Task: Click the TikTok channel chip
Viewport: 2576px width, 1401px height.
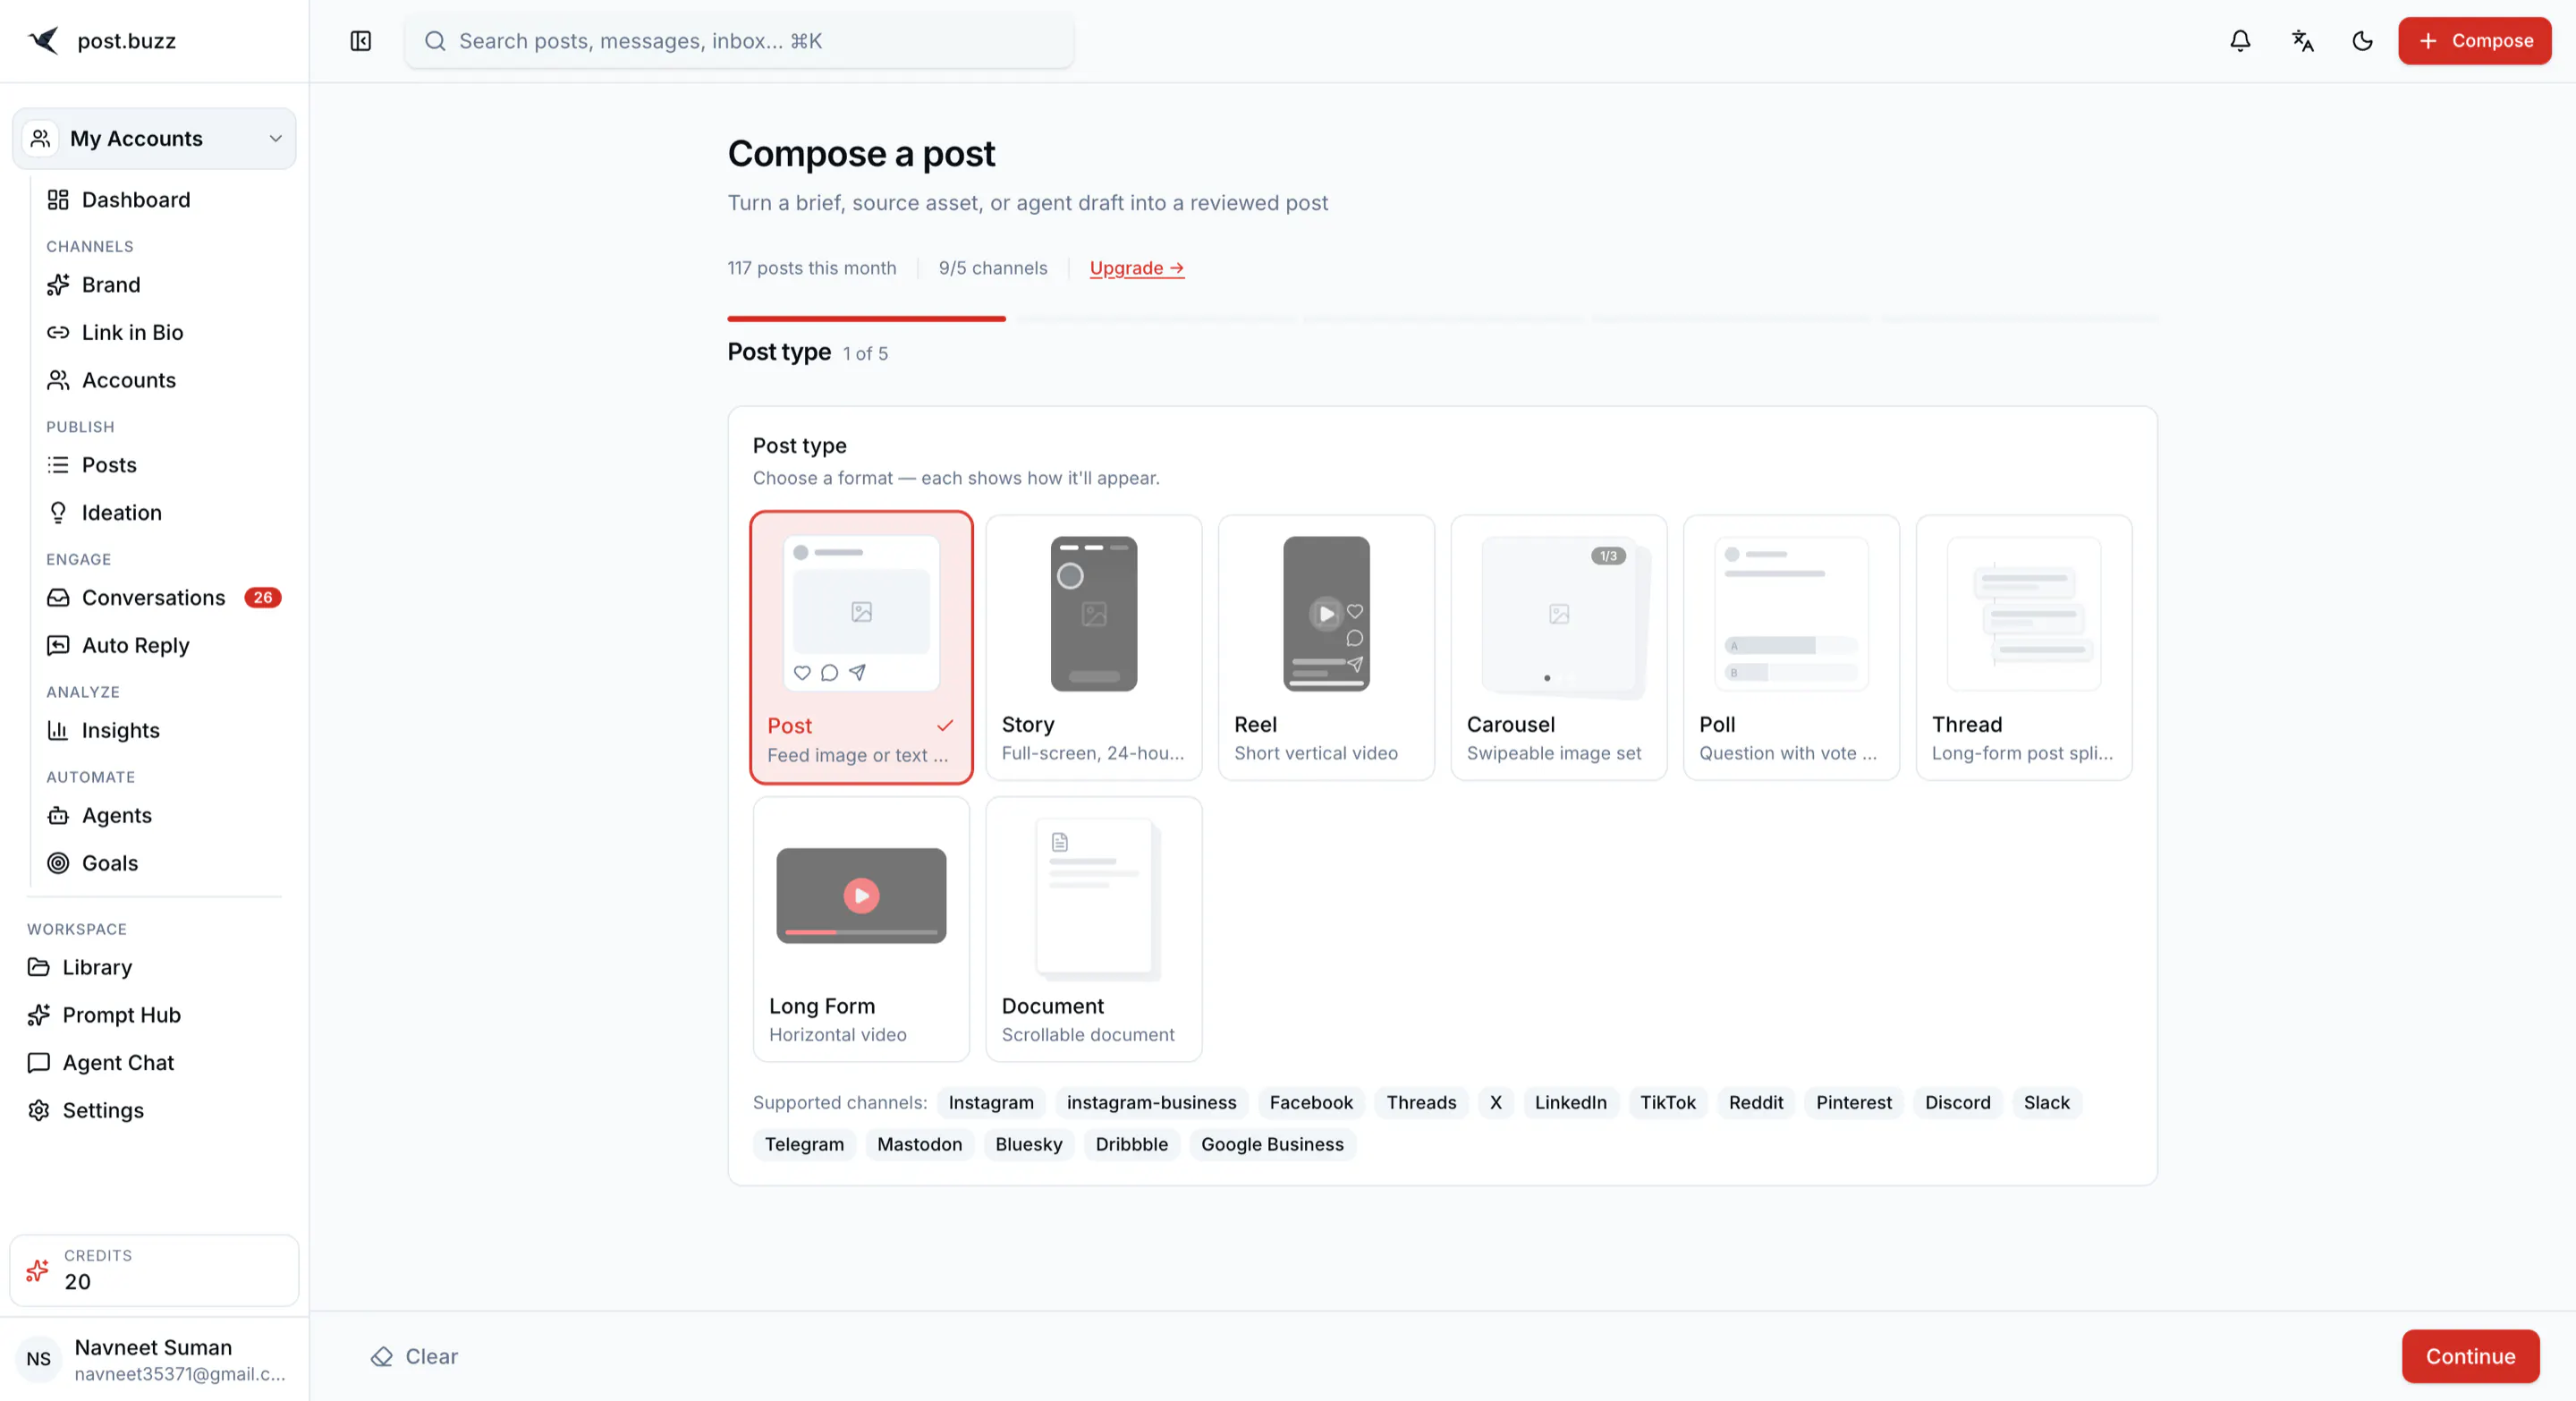Action: (x=1667, y=1102)
